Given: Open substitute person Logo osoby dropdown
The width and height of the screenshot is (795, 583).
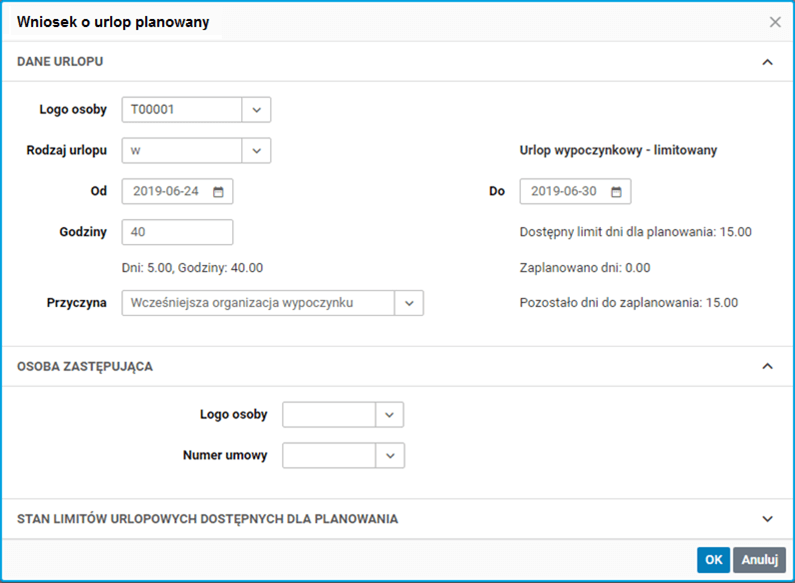Looking at the screenshot, I should [x=389, y=414].
